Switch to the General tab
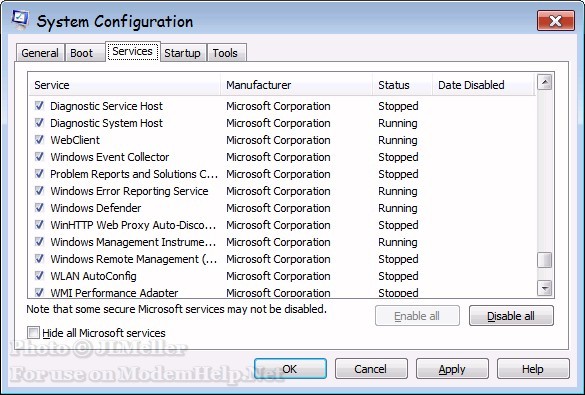 [x=40, y=53]
